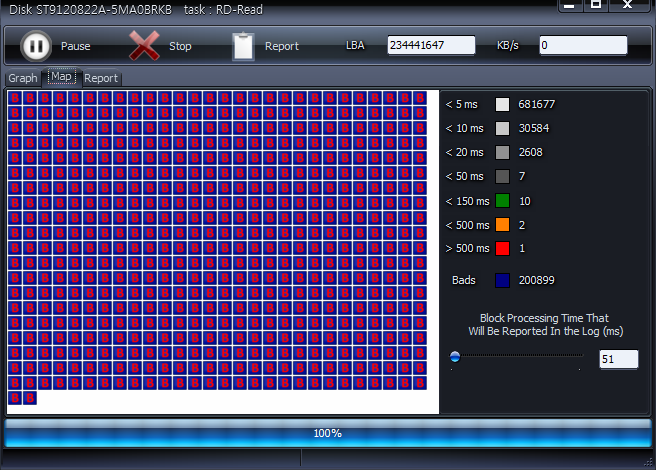Select the Map tab

[61, 77]
